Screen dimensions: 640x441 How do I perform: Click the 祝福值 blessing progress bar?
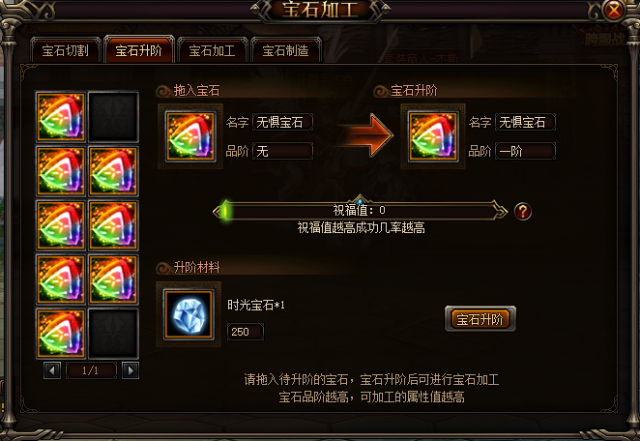coord(360,211)
